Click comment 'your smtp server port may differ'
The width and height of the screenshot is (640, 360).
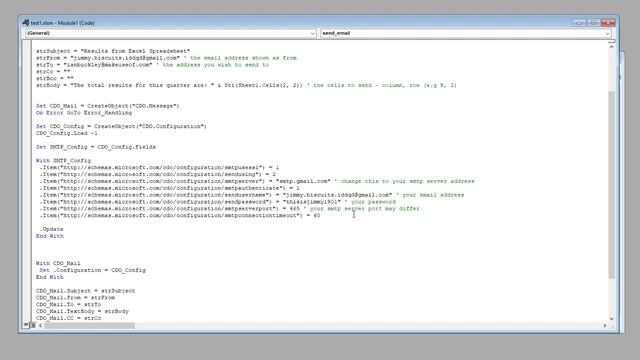[365, 209]
